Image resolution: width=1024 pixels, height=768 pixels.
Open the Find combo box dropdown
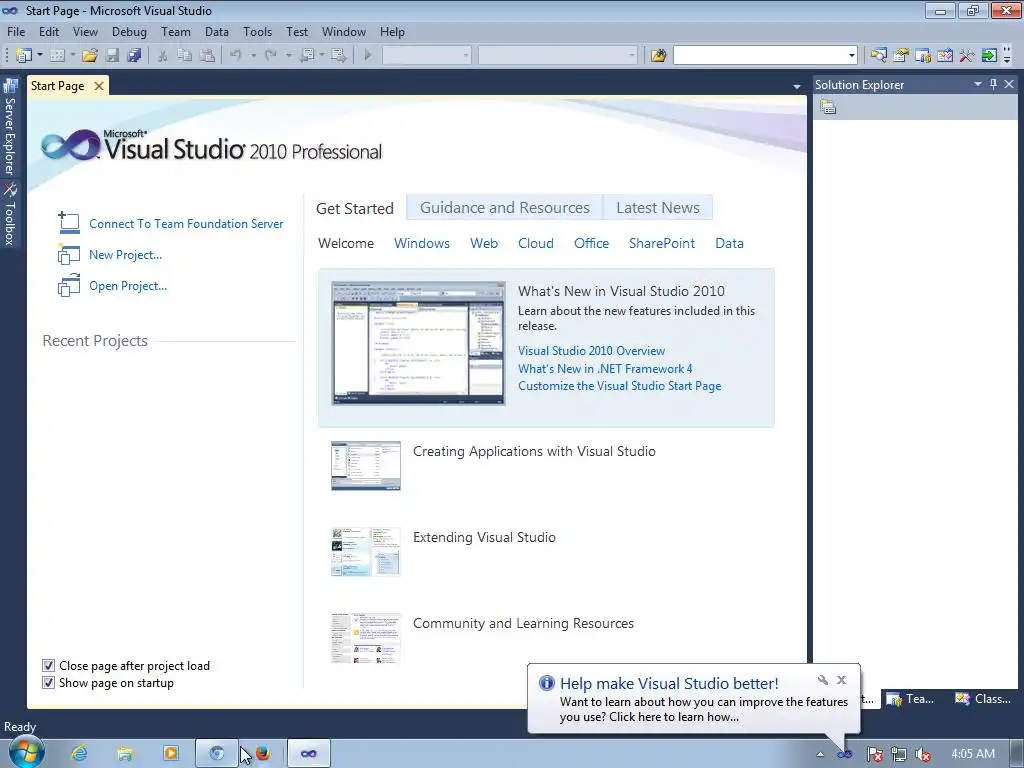(852, 56)
